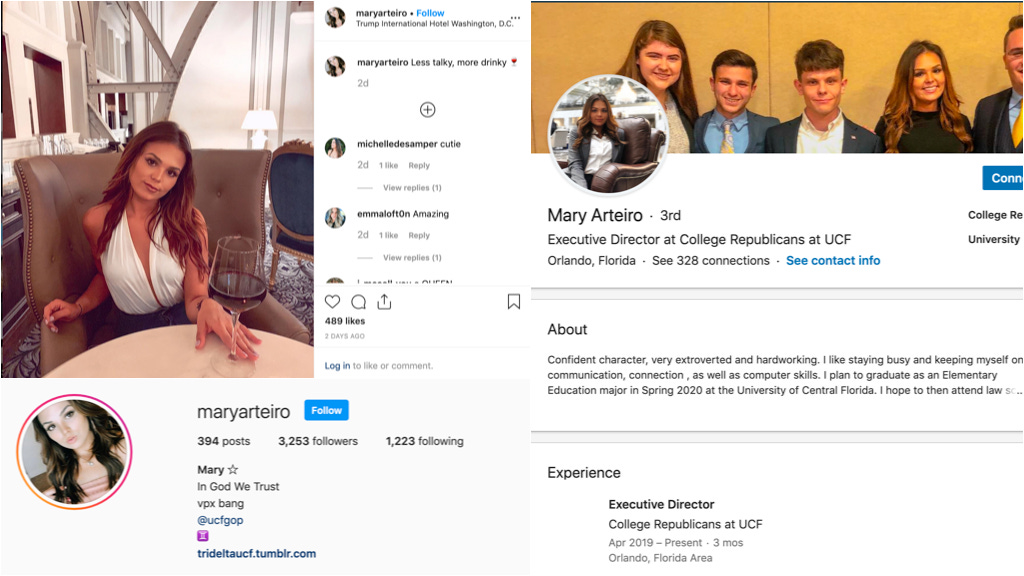Visit trideltaucf.tumblr.com link
Screen dimensions: 1024x576
coord(257,553)
